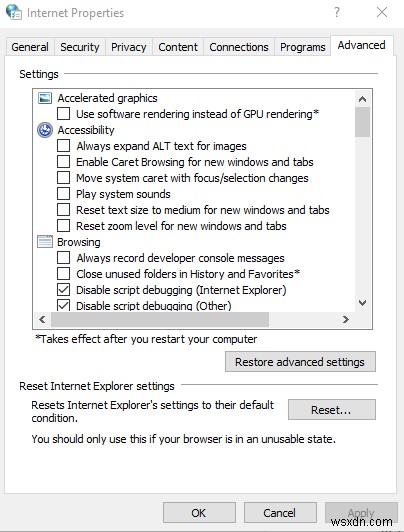
Task: Toggle Play system sounds checkbox
Action: click(63, 194)
